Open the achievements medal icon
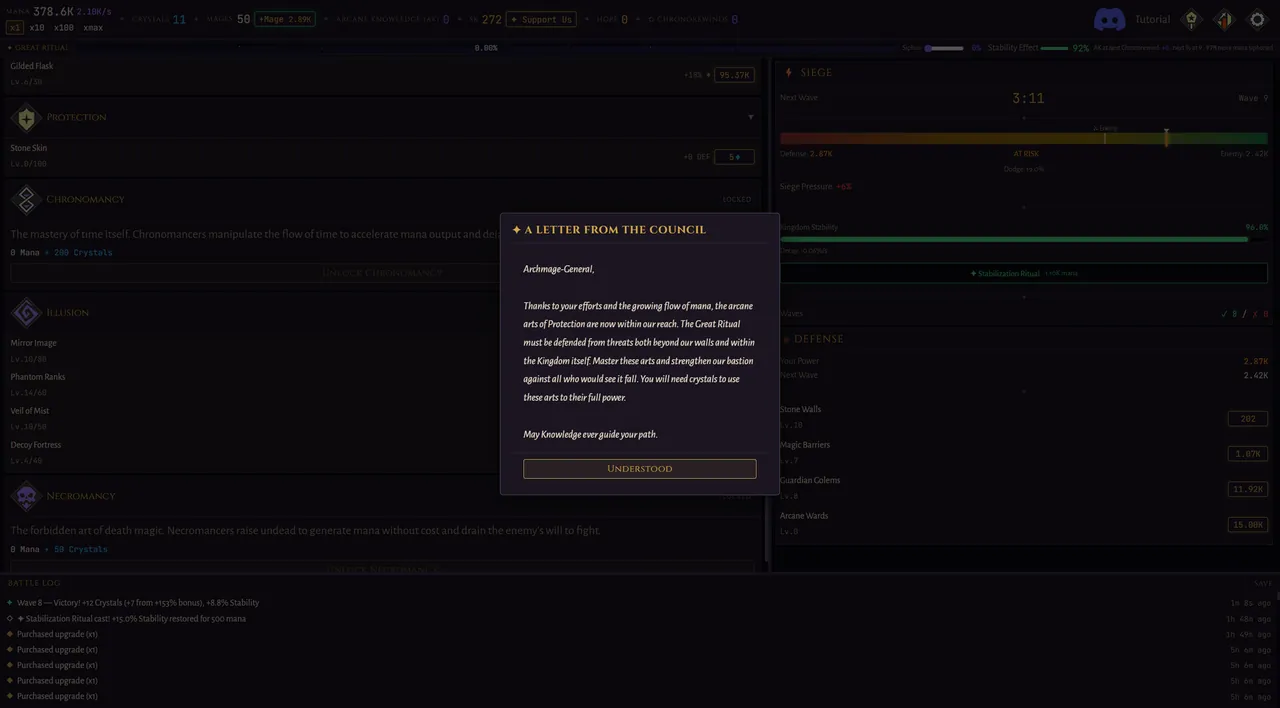 1191,19
